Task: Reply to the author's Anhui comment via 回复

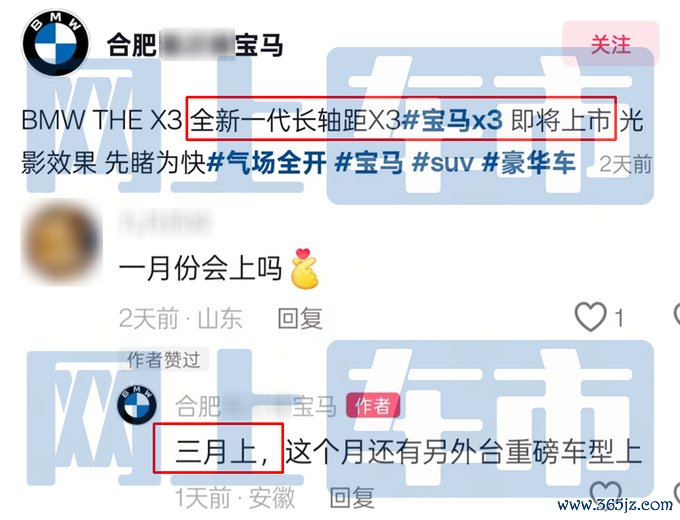Action: (x=352, y=497)
